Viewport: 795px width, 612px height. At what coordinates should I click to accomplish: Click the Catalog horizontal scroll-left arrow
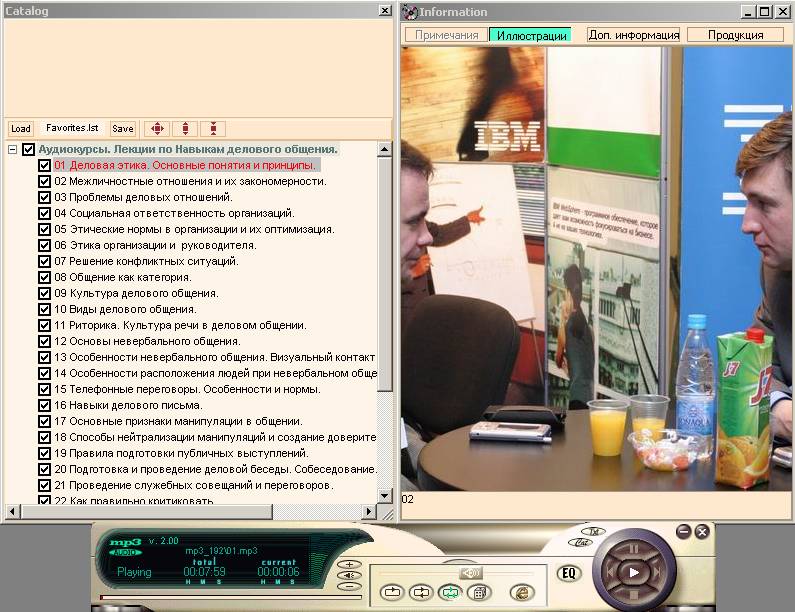pos(12,512)
